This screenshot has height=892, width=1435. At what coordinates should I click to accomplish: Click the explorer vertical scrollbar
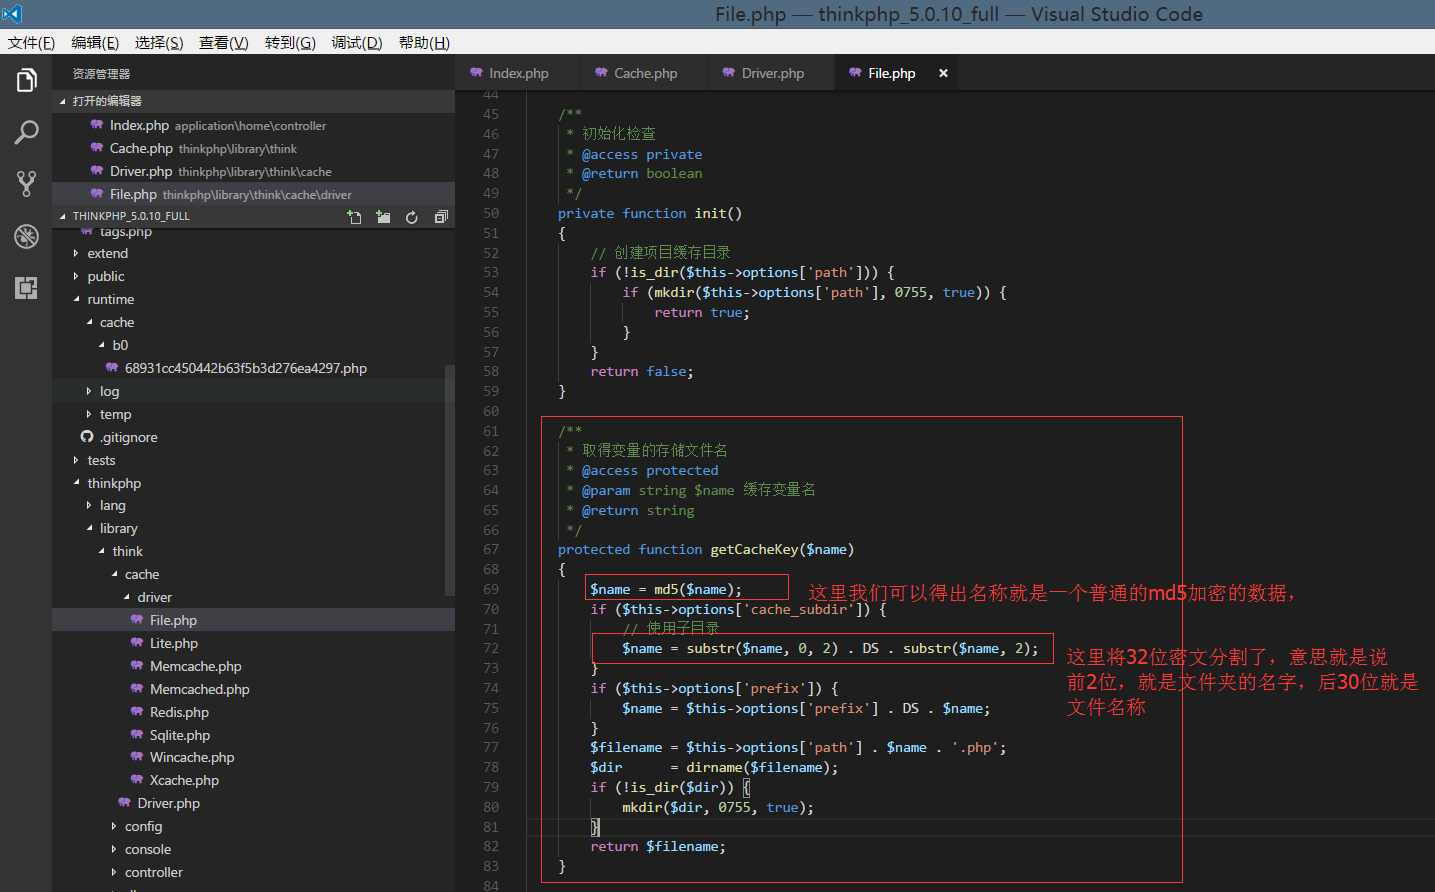[x=449, y=480]
